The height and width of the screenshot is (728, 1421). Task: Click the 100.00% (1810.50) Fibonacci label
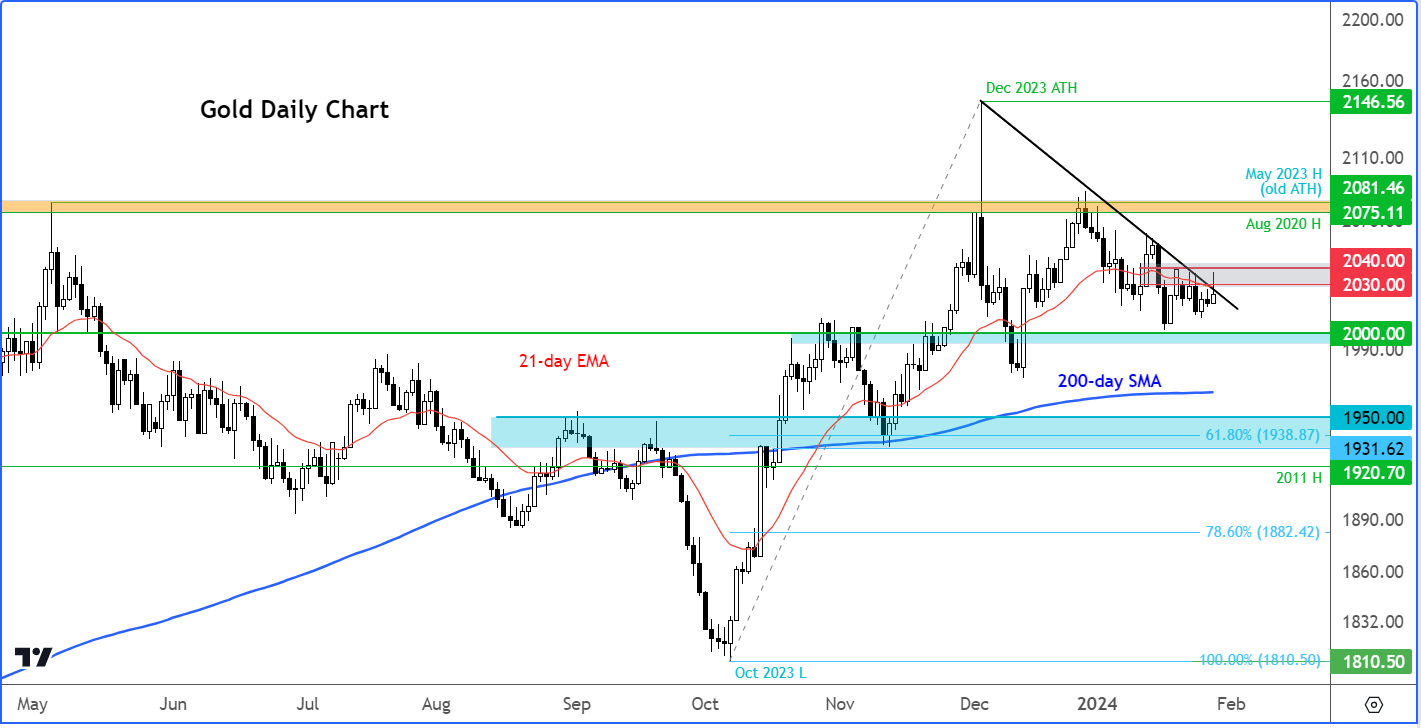pyautogui.click(x=1260, y=661)
